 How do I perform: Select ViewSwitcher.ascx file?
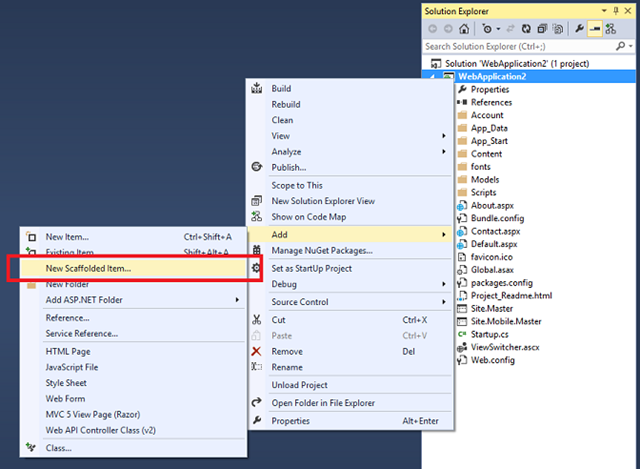[x=505, y=347]
